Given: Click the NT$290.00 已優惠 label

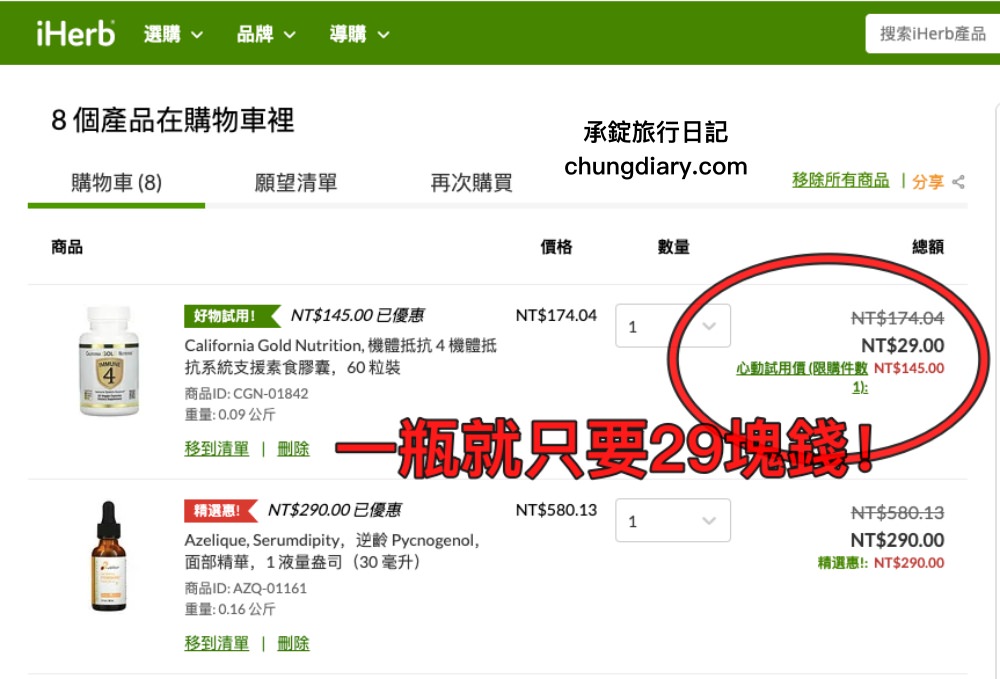Looking at the screenshot, I should pyautogui.click(x=334, y=510).
